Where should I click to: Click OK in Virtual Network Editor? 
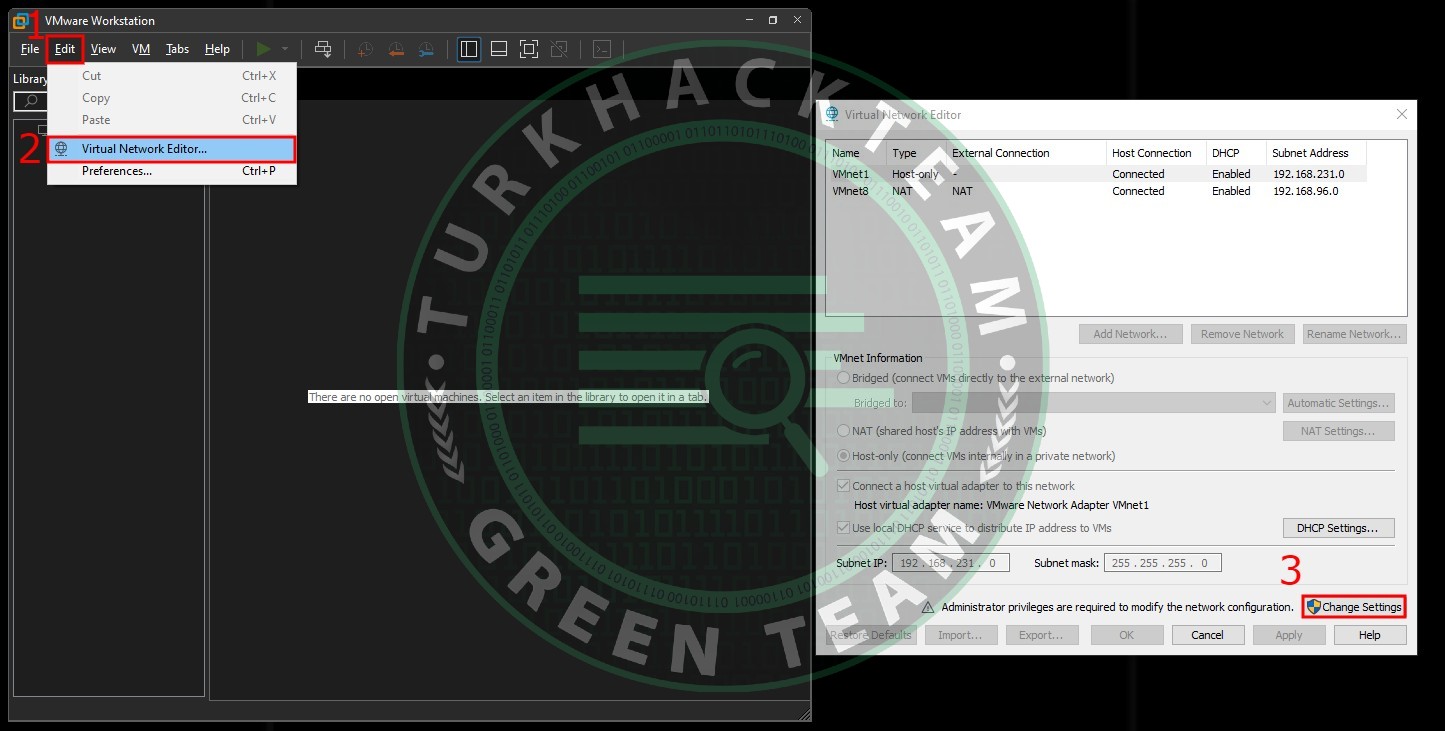1127,635
